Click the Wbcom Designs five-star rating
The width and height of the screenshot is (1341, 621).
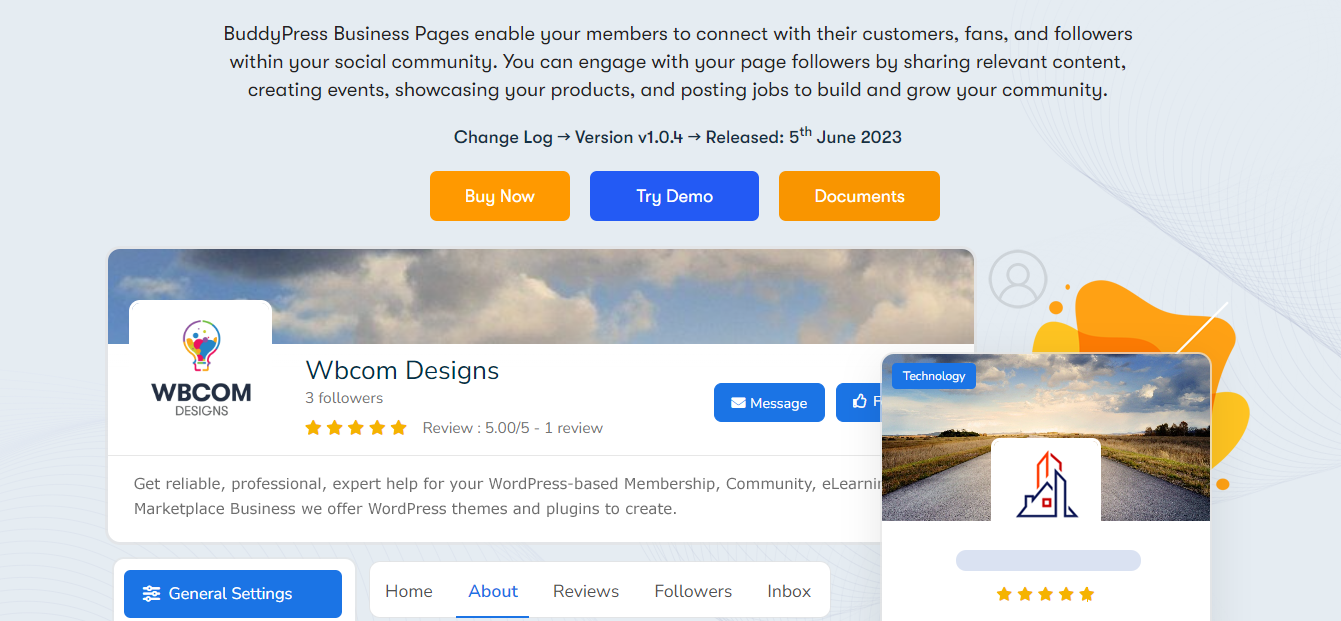pyautogui.click(x=356, y=428)
